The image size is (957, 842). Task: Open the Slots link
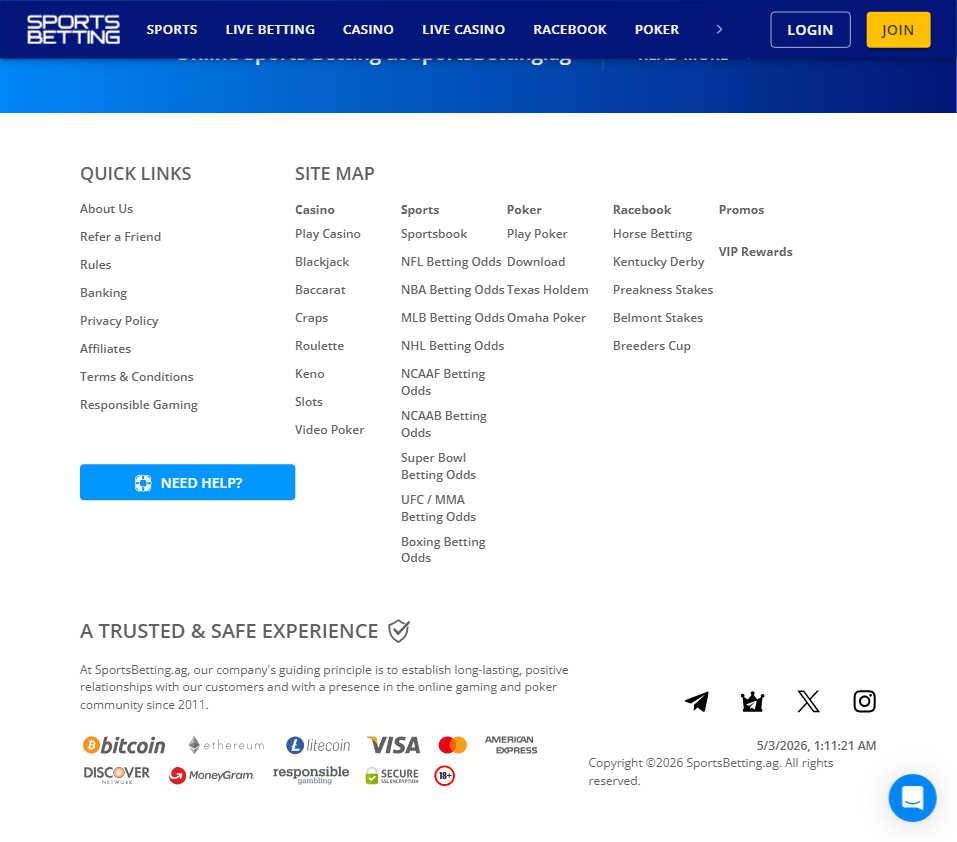click(x=309, y=402)
